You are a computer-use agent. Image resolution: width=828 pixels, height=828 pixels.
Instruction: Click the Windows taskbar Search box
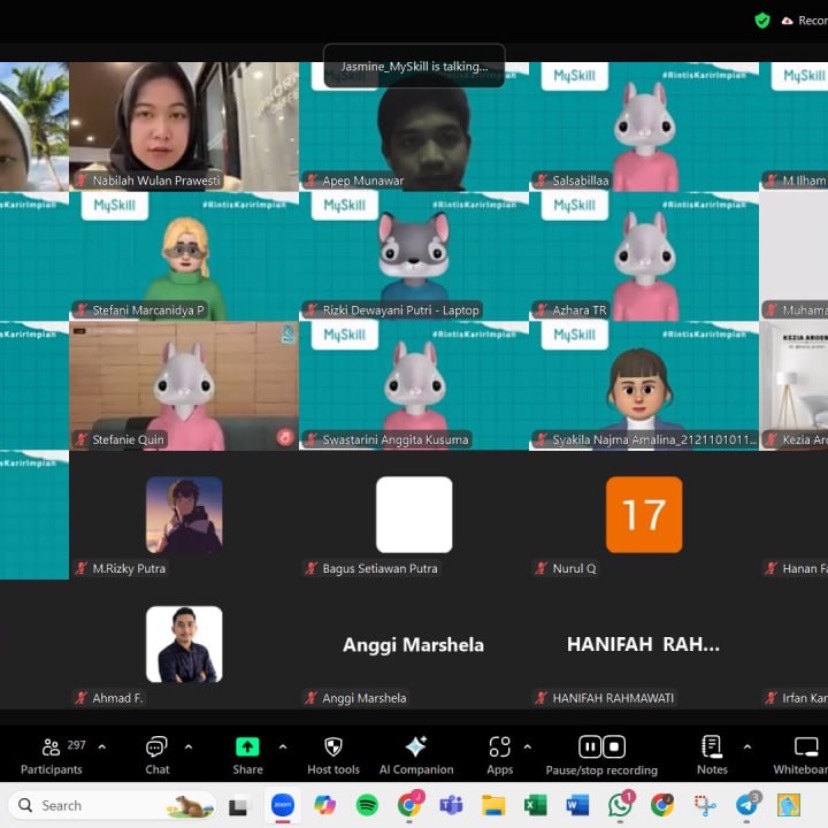(x=110, y=805)
